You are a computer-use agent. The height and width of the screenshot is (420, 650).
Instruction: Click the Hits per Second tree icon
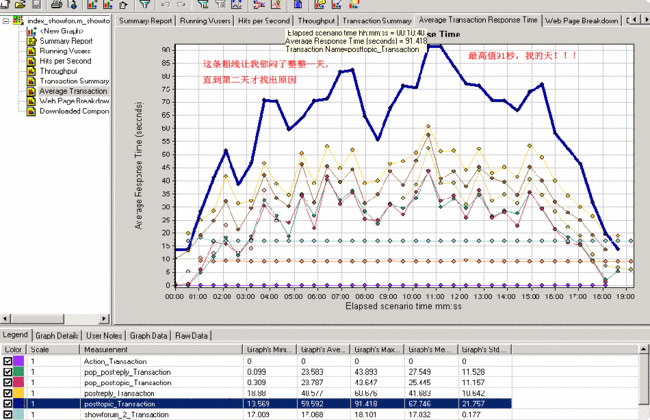click(32, 61)
